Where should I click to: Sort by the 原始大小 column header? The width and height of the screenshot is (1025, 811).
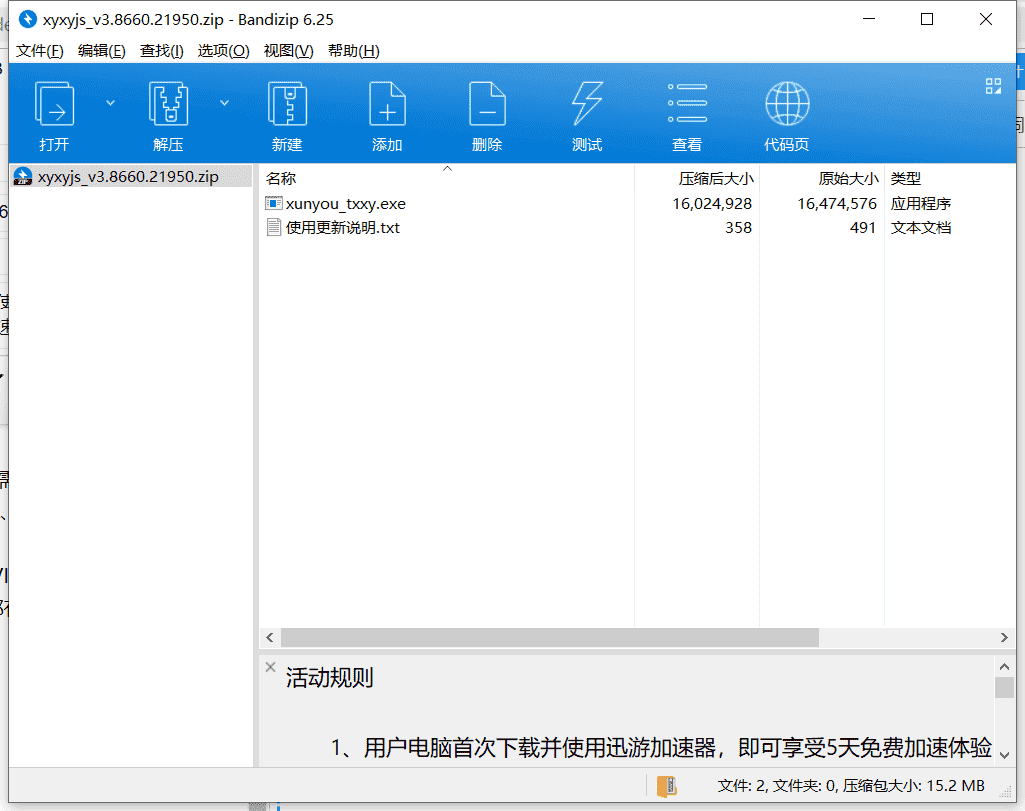822,178
